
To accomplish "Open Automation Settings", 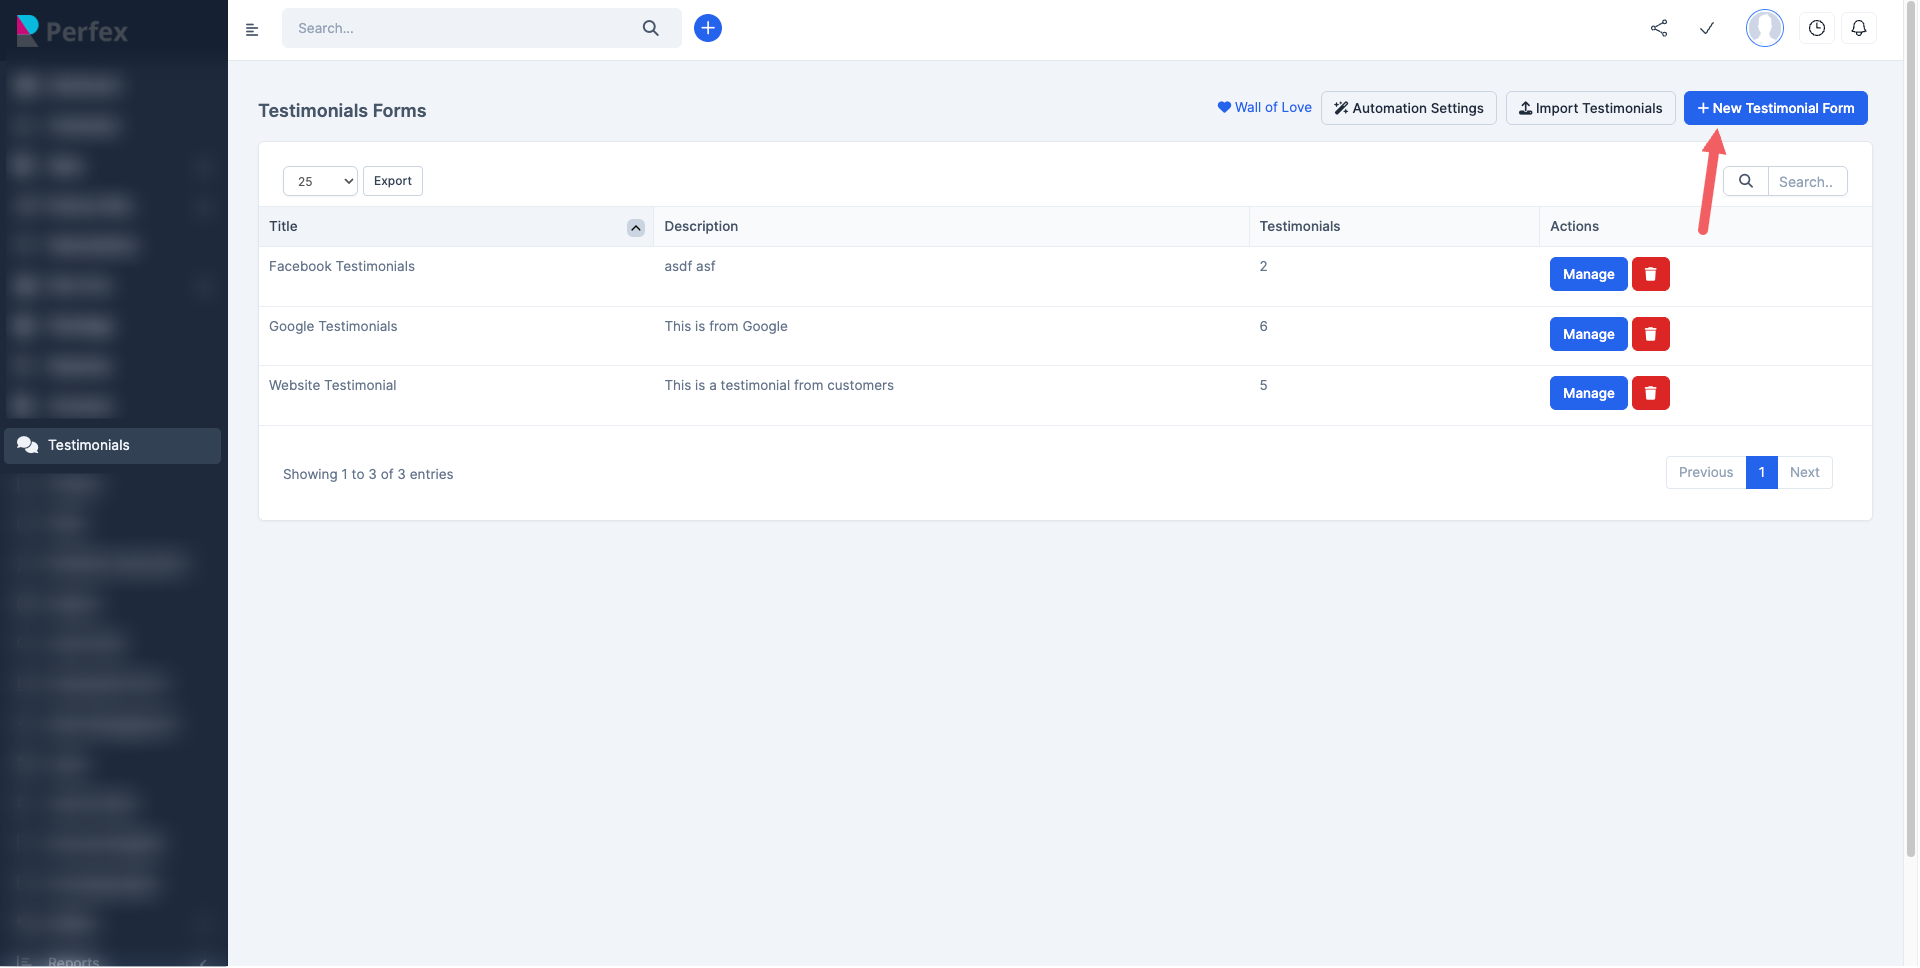I will (x=1408, y=108).
